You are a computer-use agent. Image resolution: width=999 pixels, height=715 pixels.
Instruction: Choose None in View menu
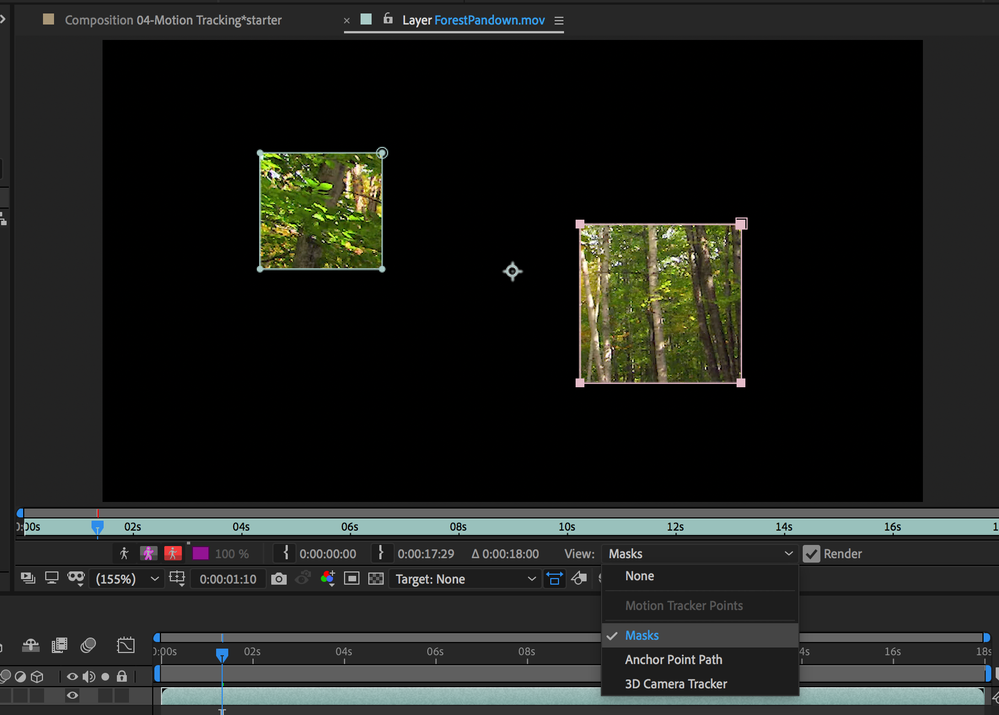tap(700, 576)
